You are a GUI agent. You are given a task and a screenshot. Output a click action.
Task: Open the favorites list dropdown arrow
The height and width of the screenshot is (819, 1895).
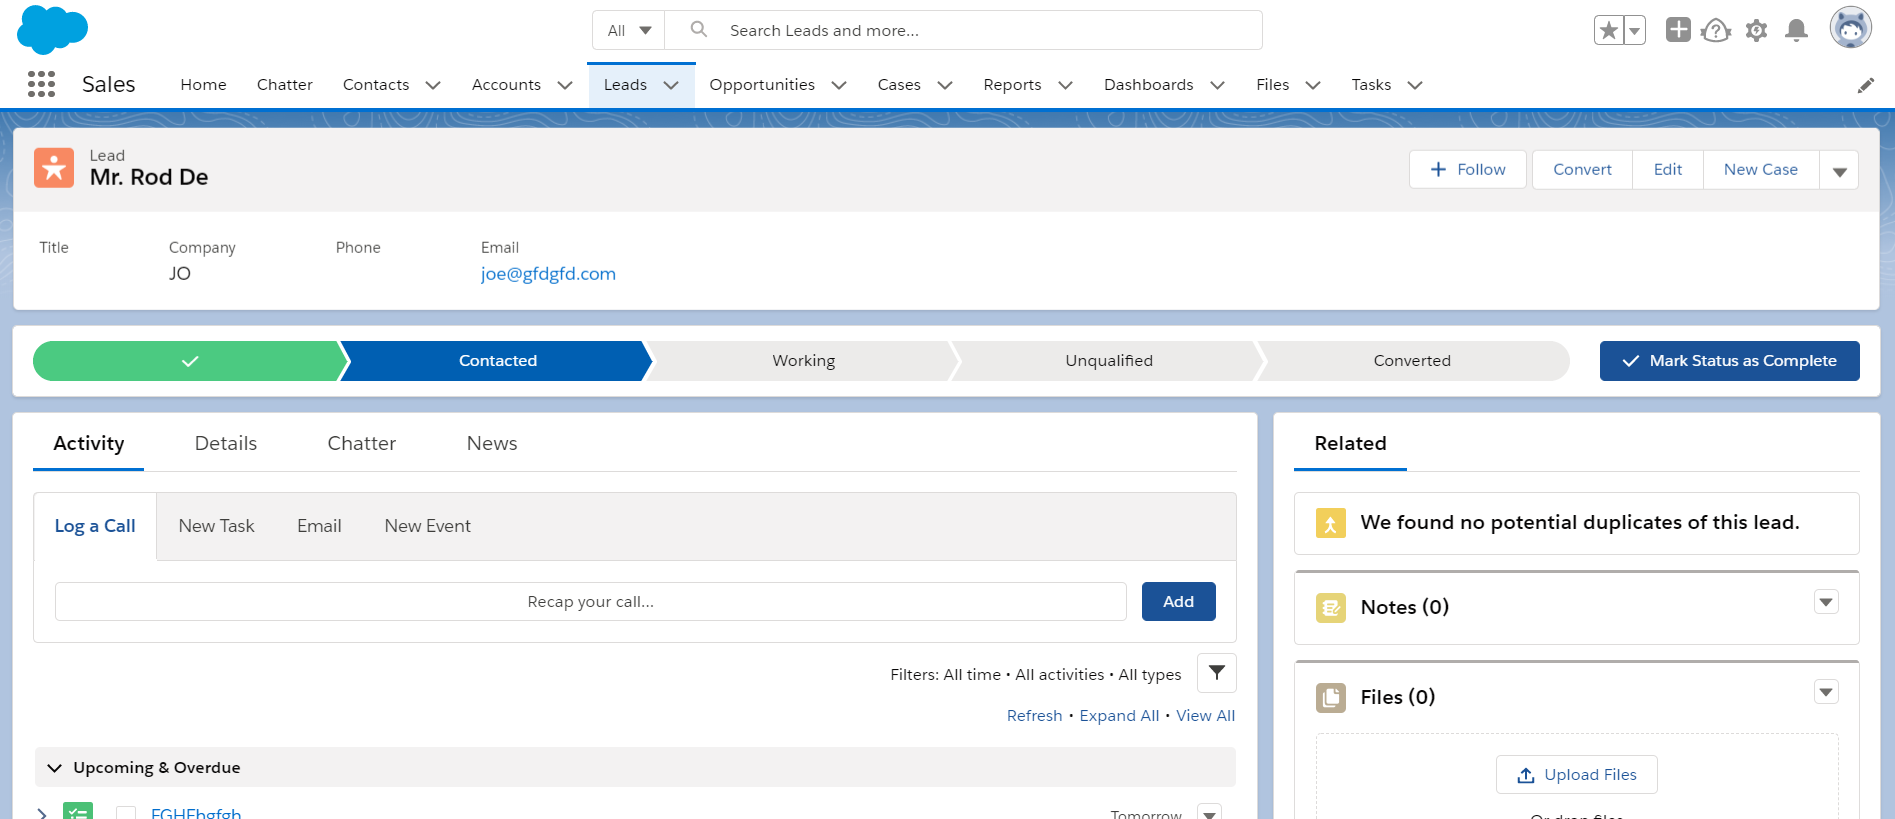[x=1635, y=31]
